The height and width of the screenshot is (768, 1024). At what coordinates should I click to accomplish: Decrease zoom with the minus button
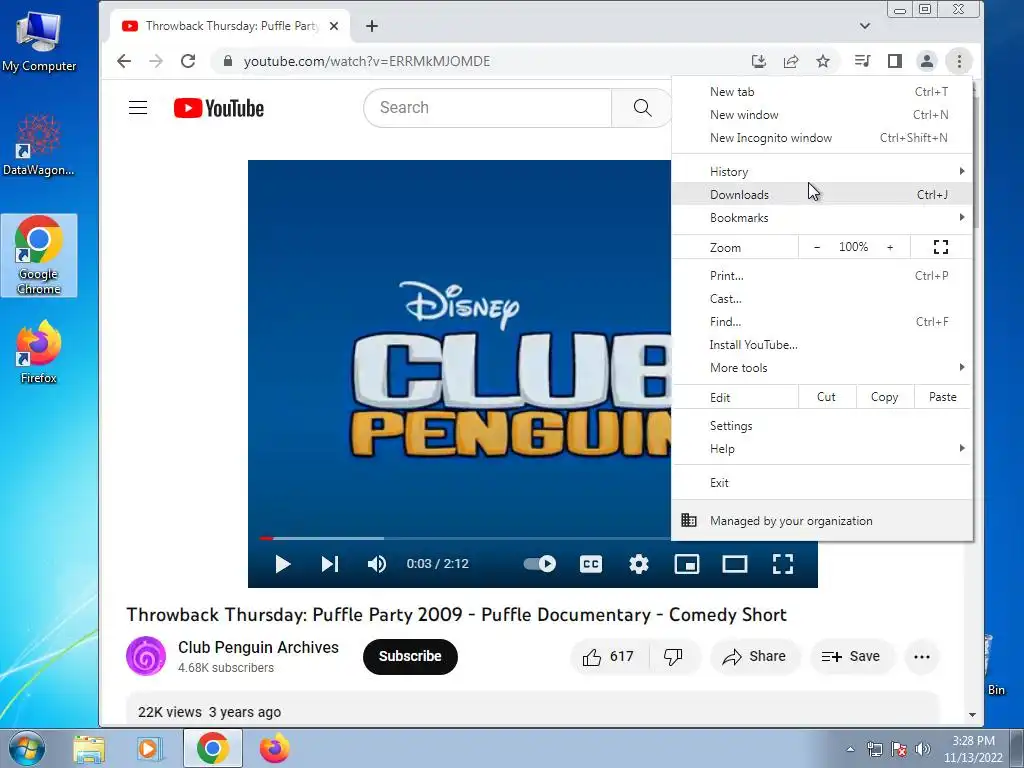(816, 247)
